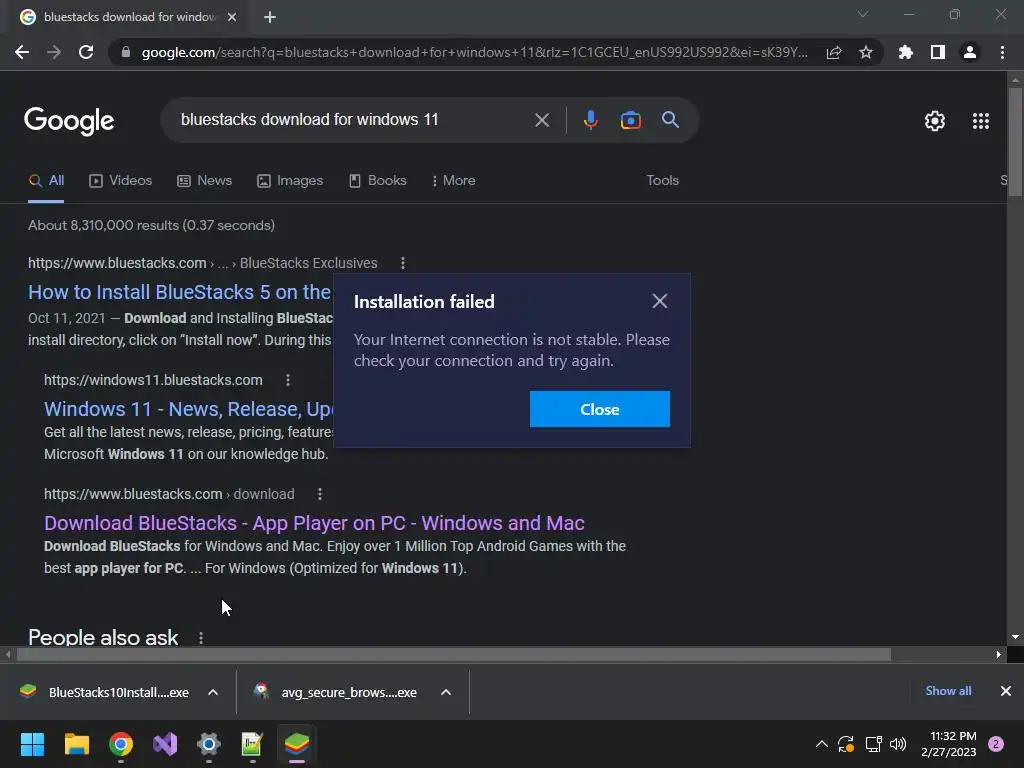Open the Windows Start menu
Viewport: 1024px width, 768px height.
pos(32,744)
